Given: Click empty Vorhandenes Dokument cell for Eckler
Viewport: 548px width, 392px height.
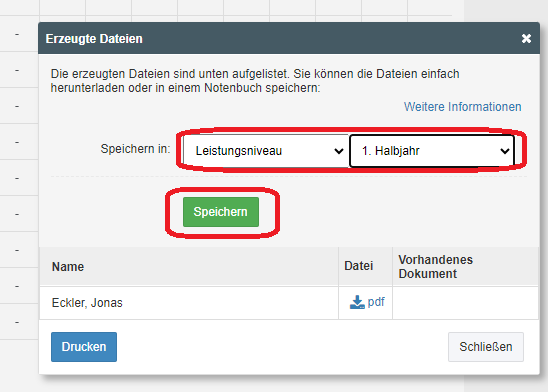Looking at the screenshot, I should 466,303.
